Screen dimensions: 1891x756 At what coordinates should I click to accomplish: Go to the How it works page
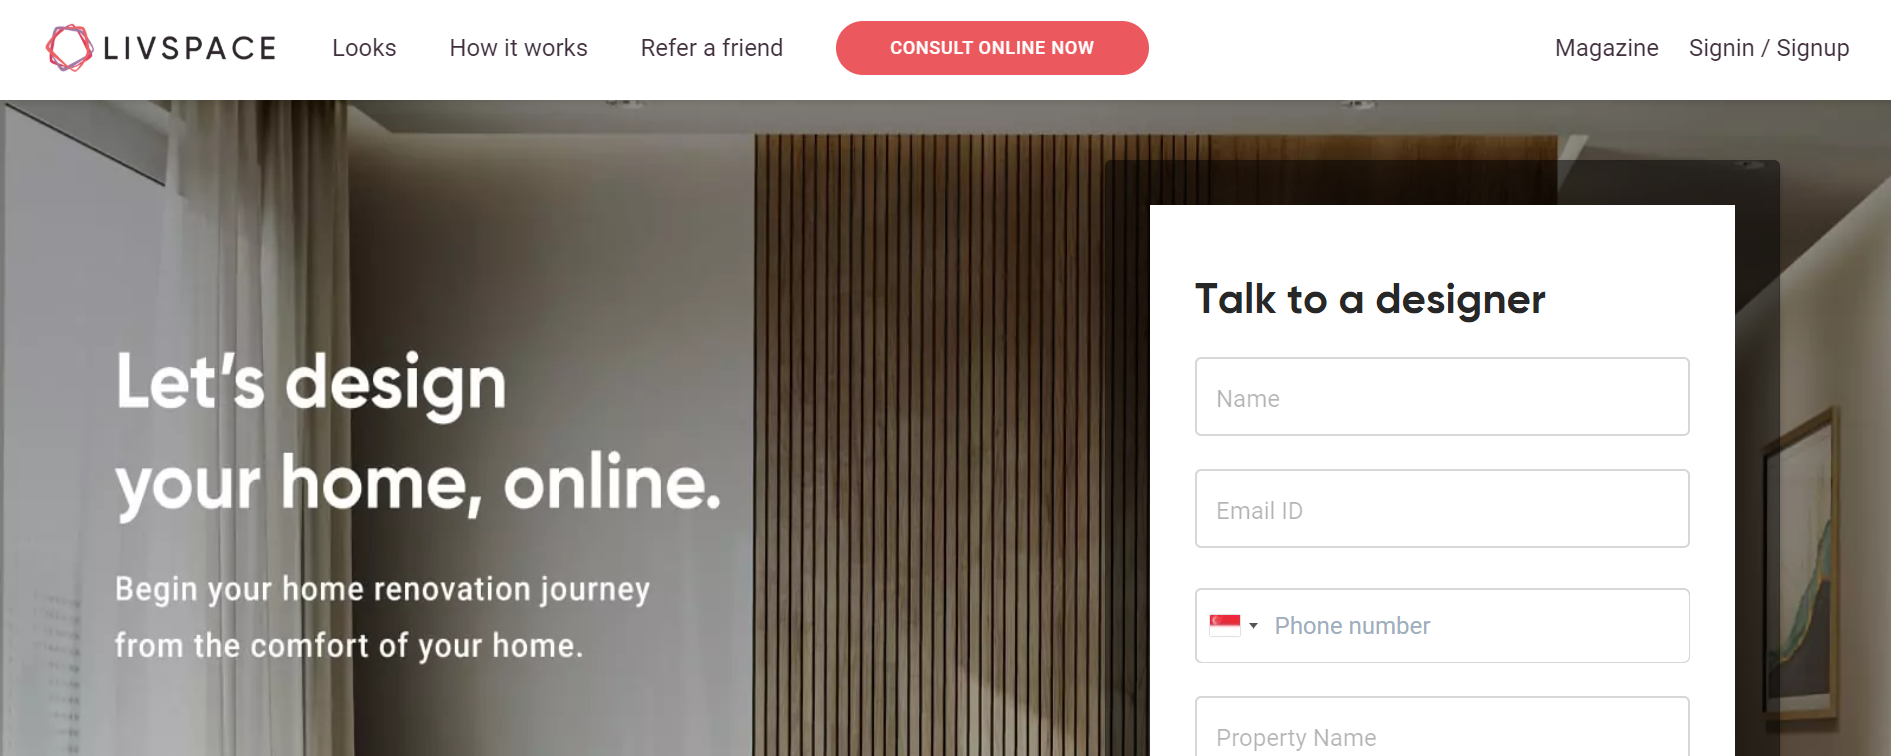518,48
